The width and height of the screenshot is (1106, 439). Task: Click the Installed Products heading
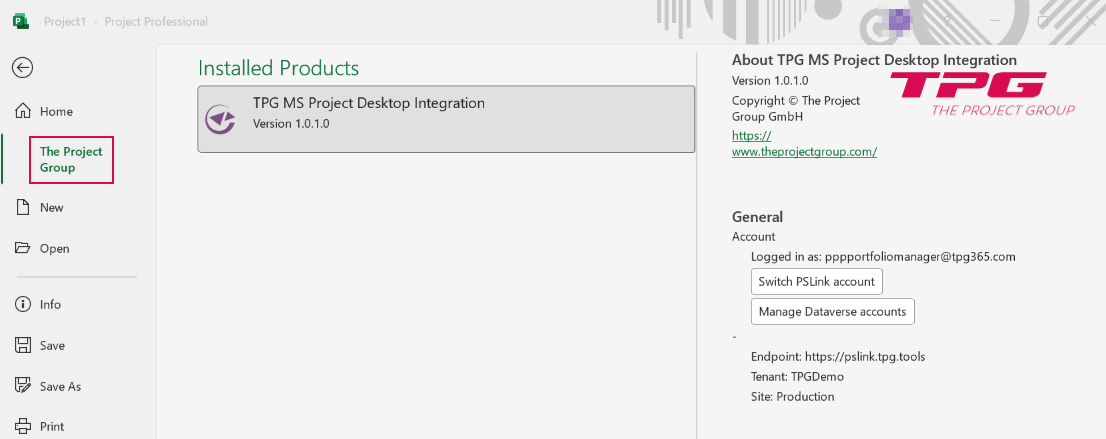pos(279,68)
